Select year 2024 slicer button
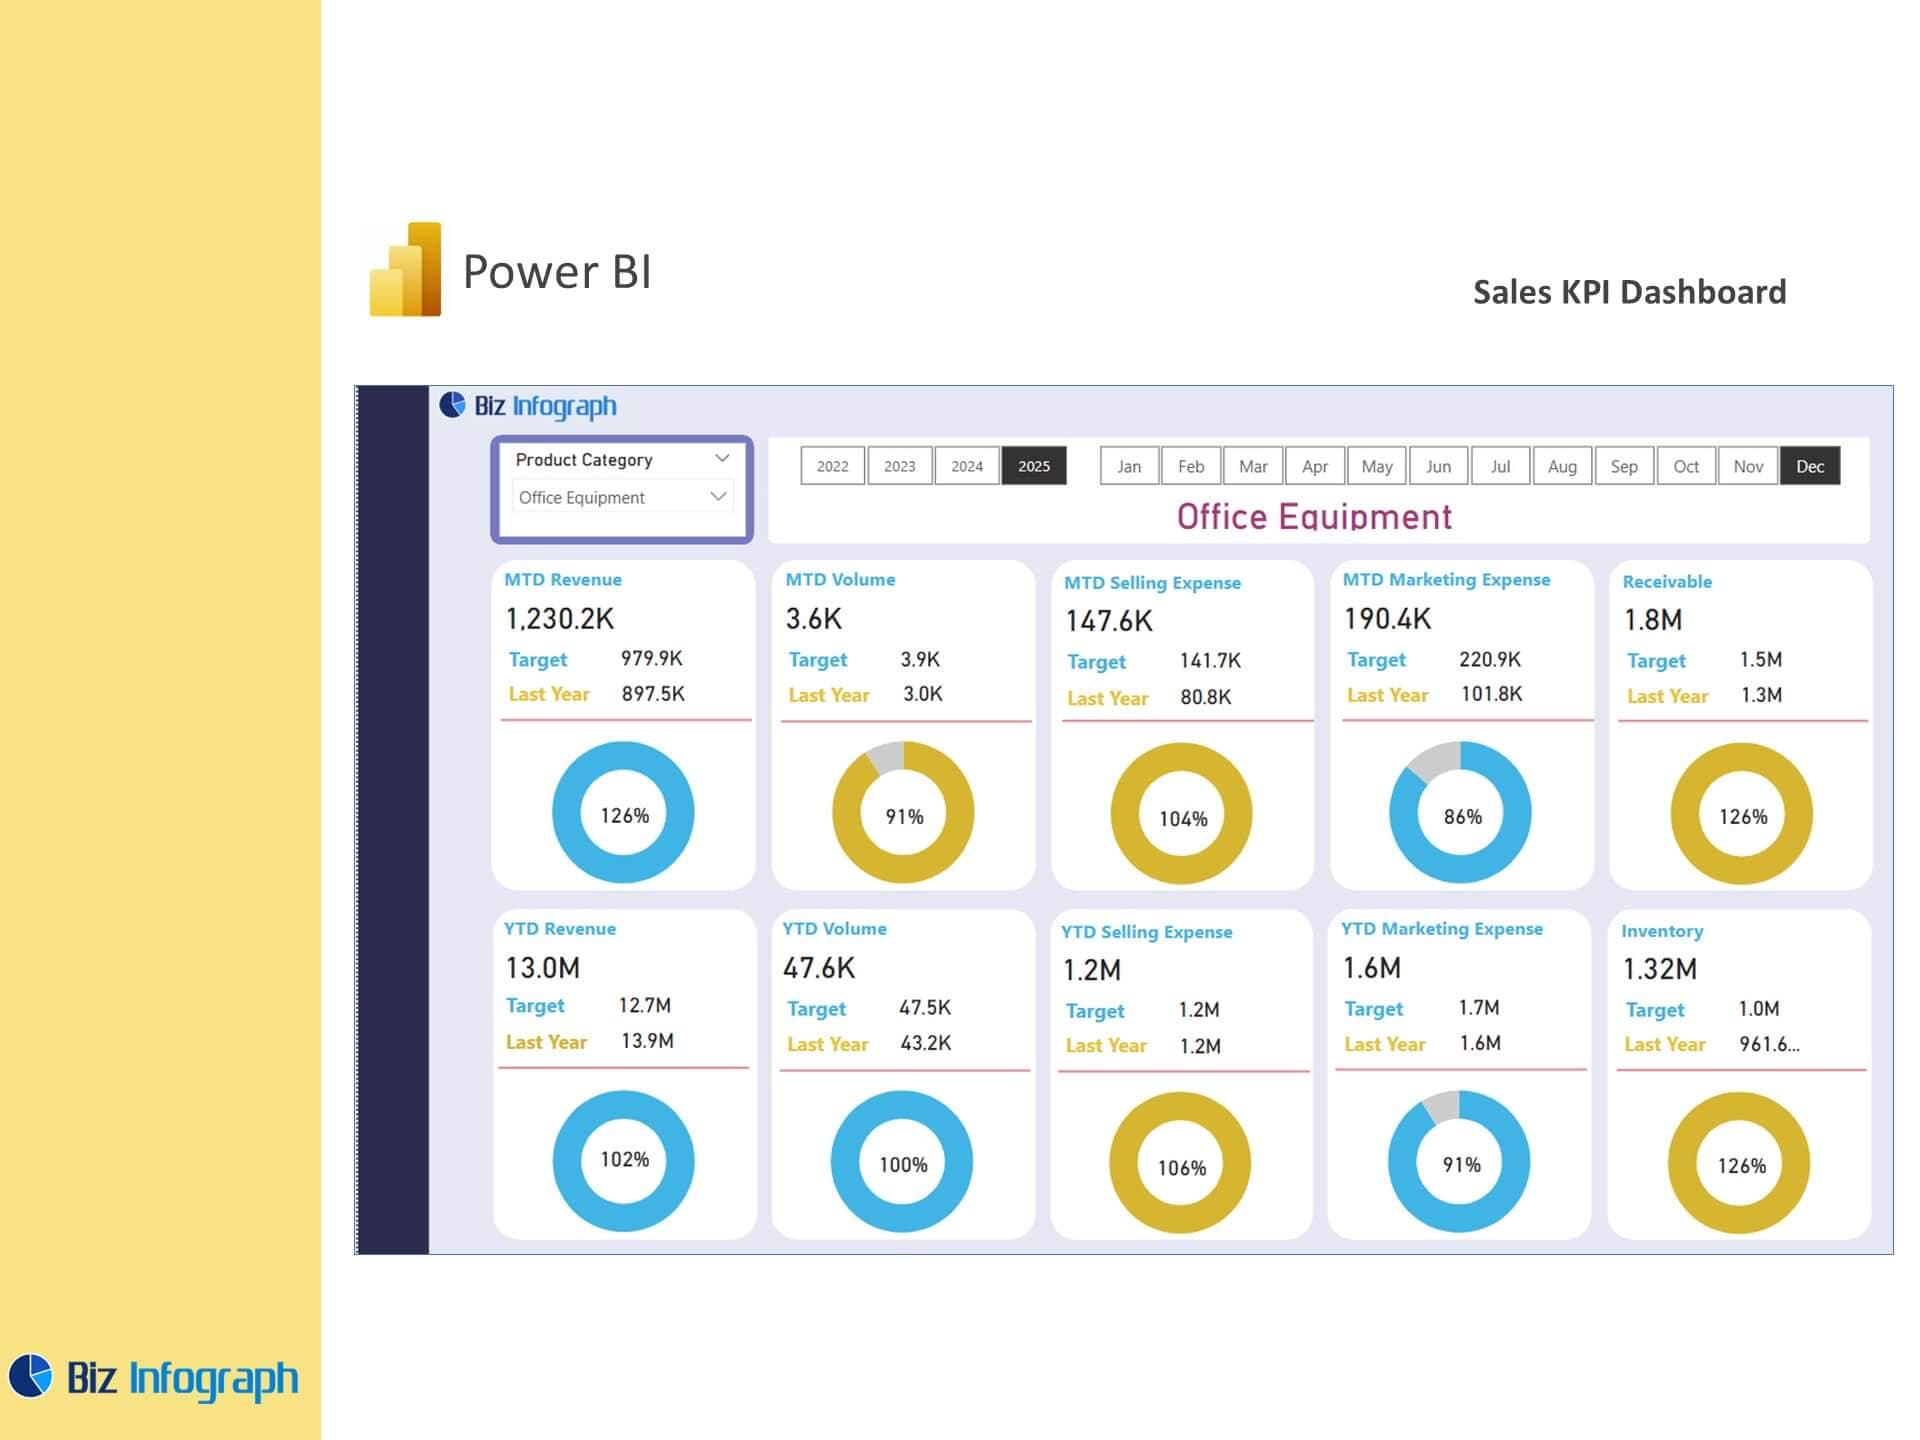This screenshot has width=1920, height=1440. [x=967, y=466]
